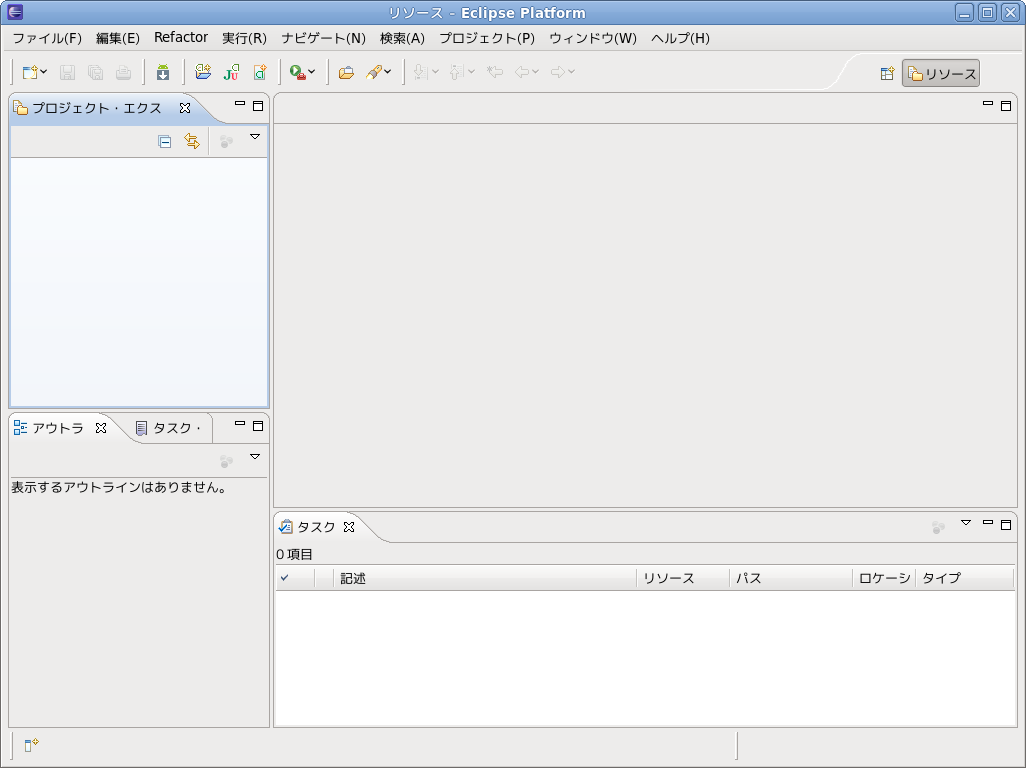
Task: Select the アウトラ outline tab
Action: [58, 428]
